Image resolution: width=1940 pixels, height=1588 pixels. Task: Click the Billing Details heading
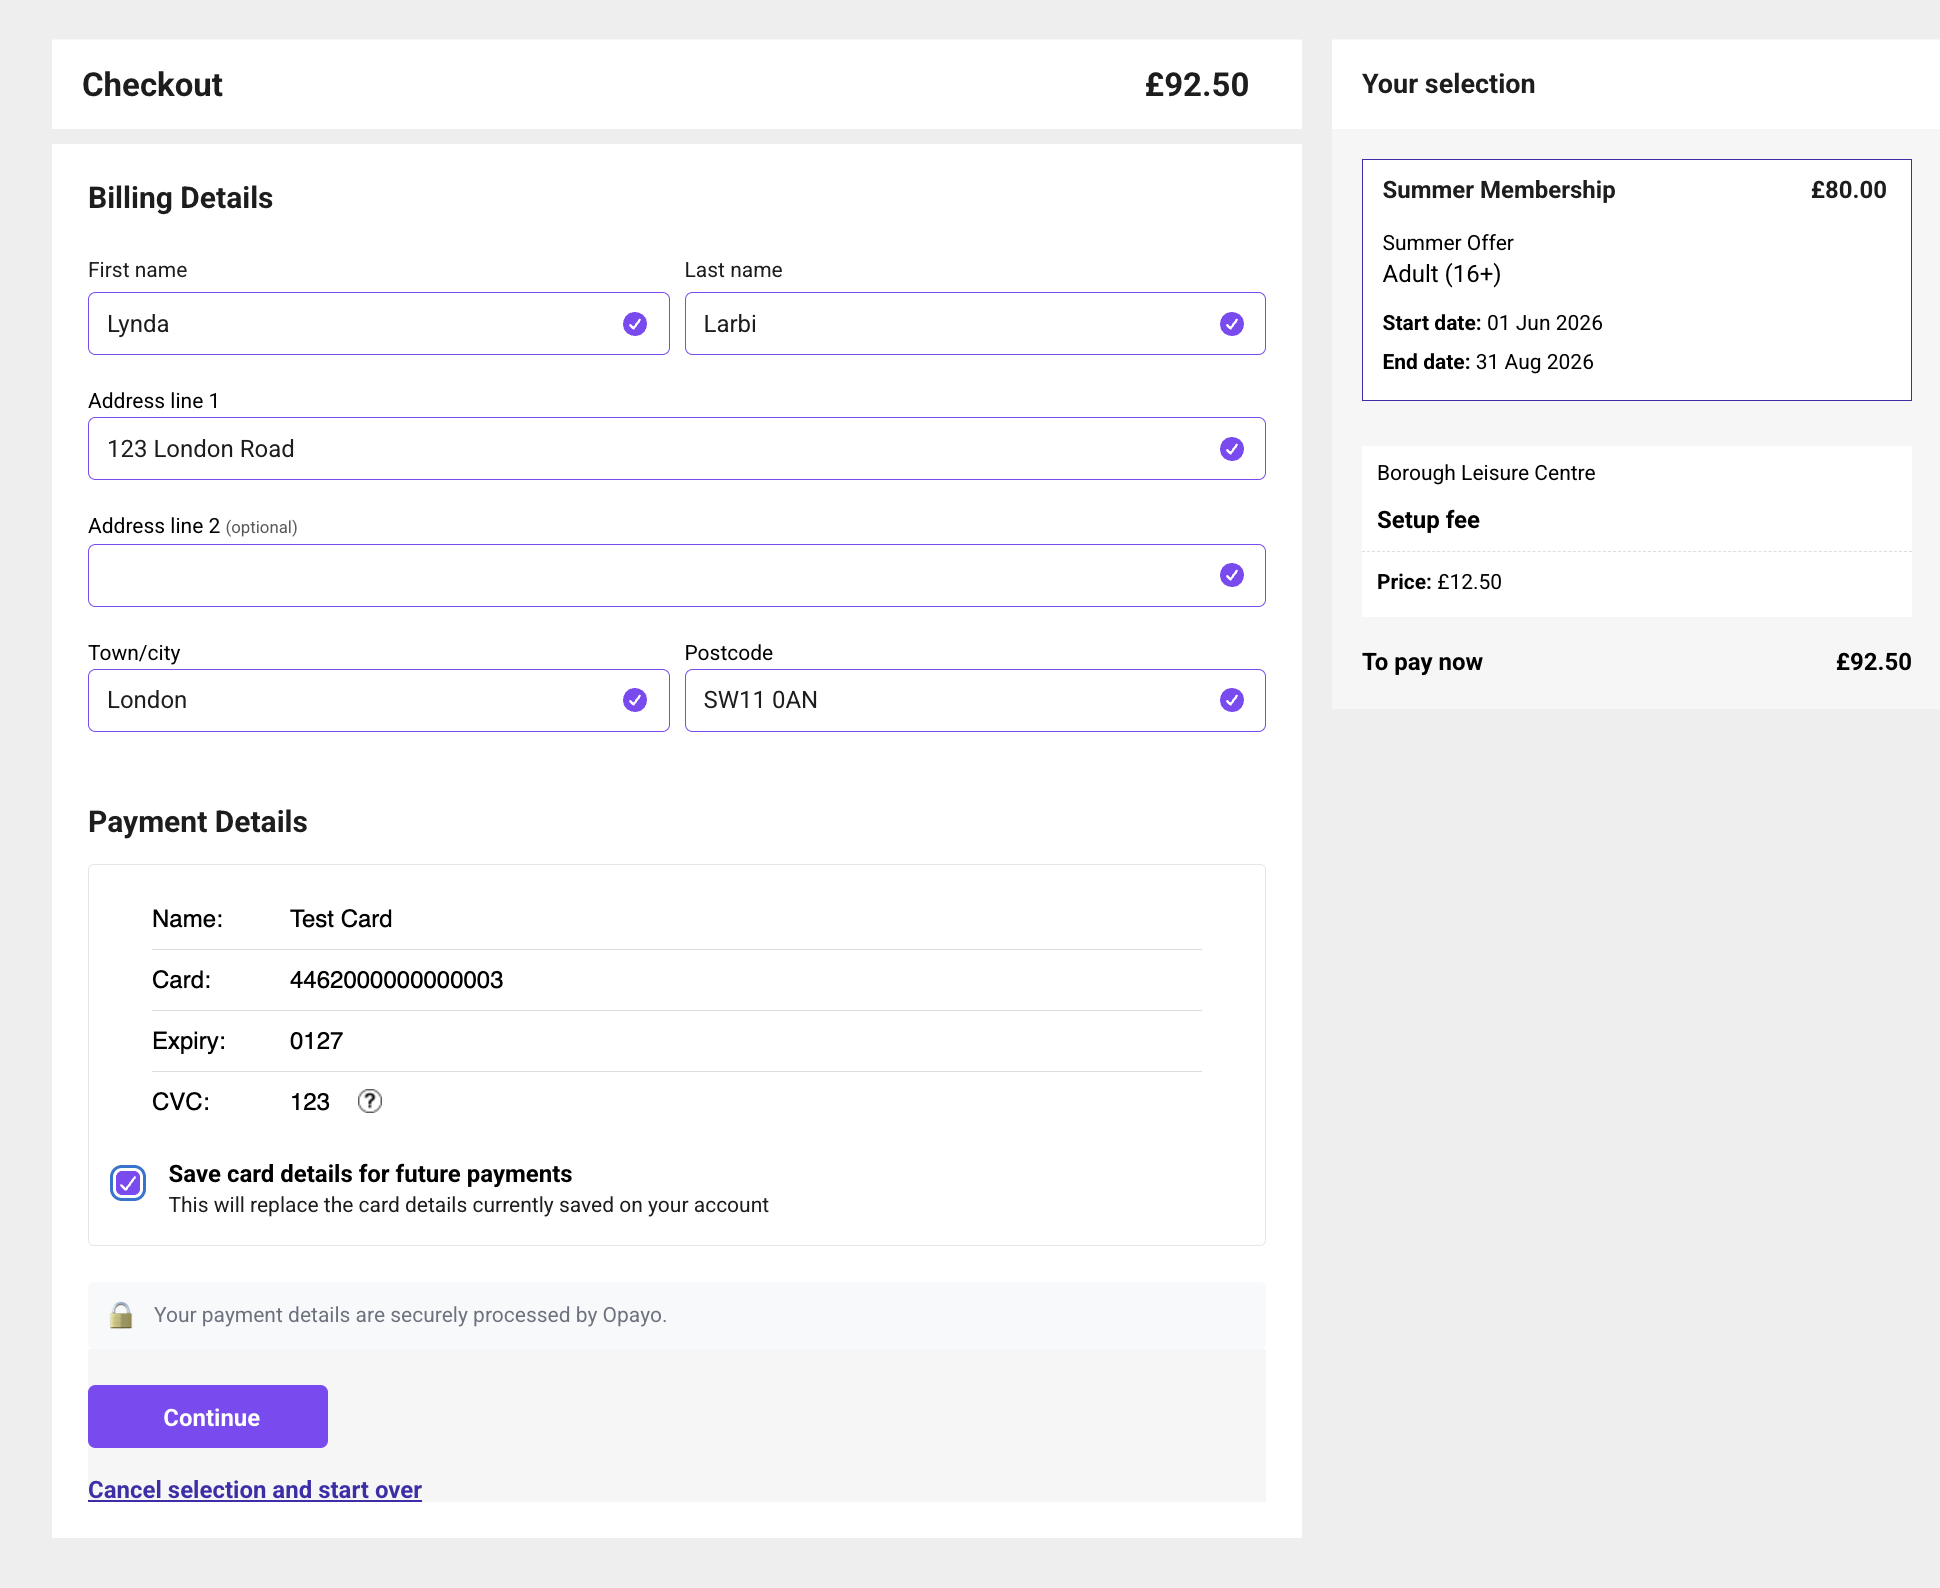[180, 198]
